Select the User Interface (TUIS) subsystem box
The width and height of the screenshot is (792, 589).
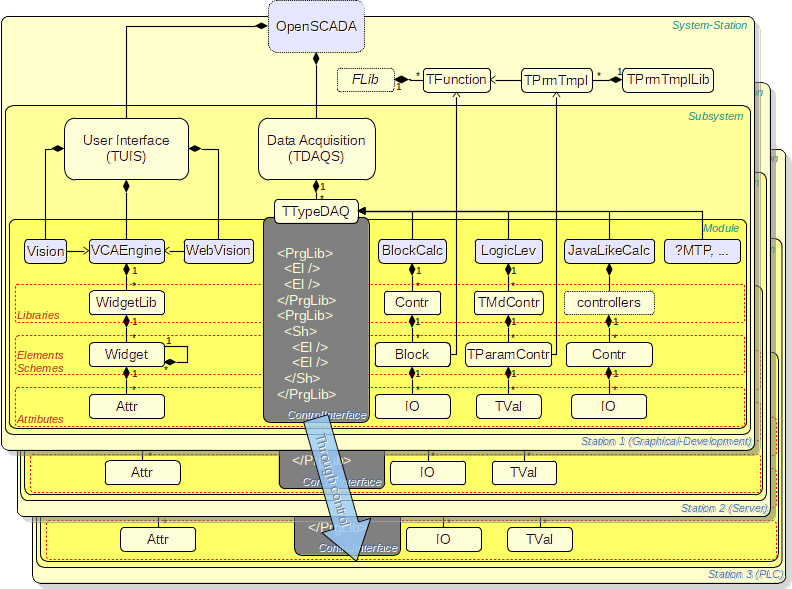[x=126, y=149]
